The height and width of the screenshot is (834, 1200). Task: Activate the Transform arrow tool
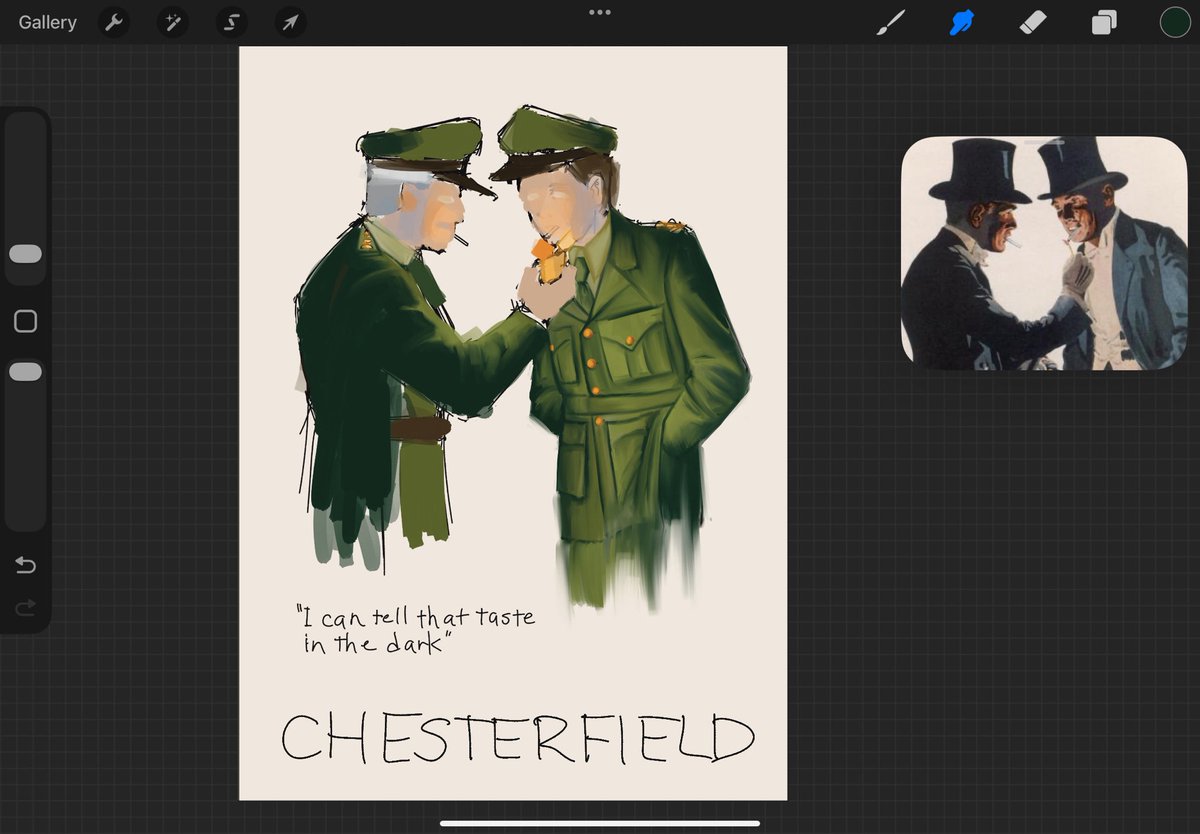[290, 22]
